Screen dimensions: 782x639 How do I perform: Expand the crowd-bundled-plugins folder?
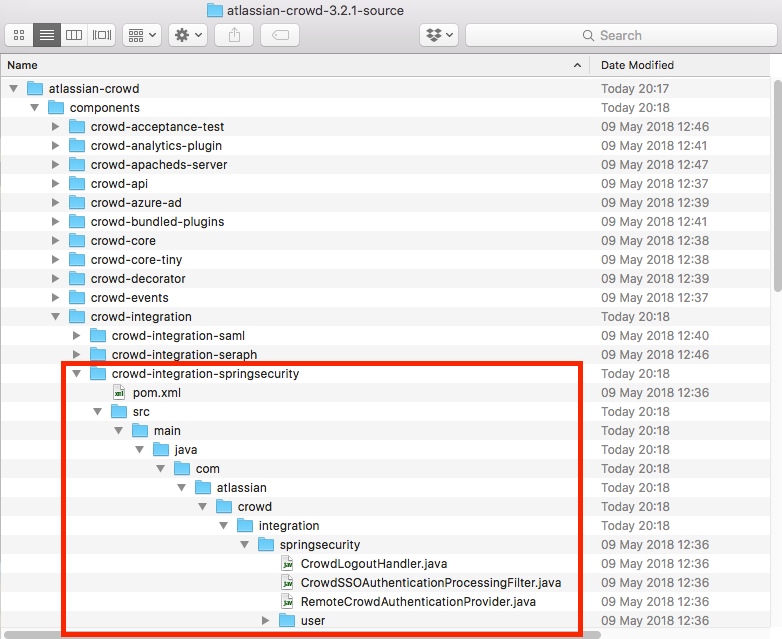click(x=55, y=221)
